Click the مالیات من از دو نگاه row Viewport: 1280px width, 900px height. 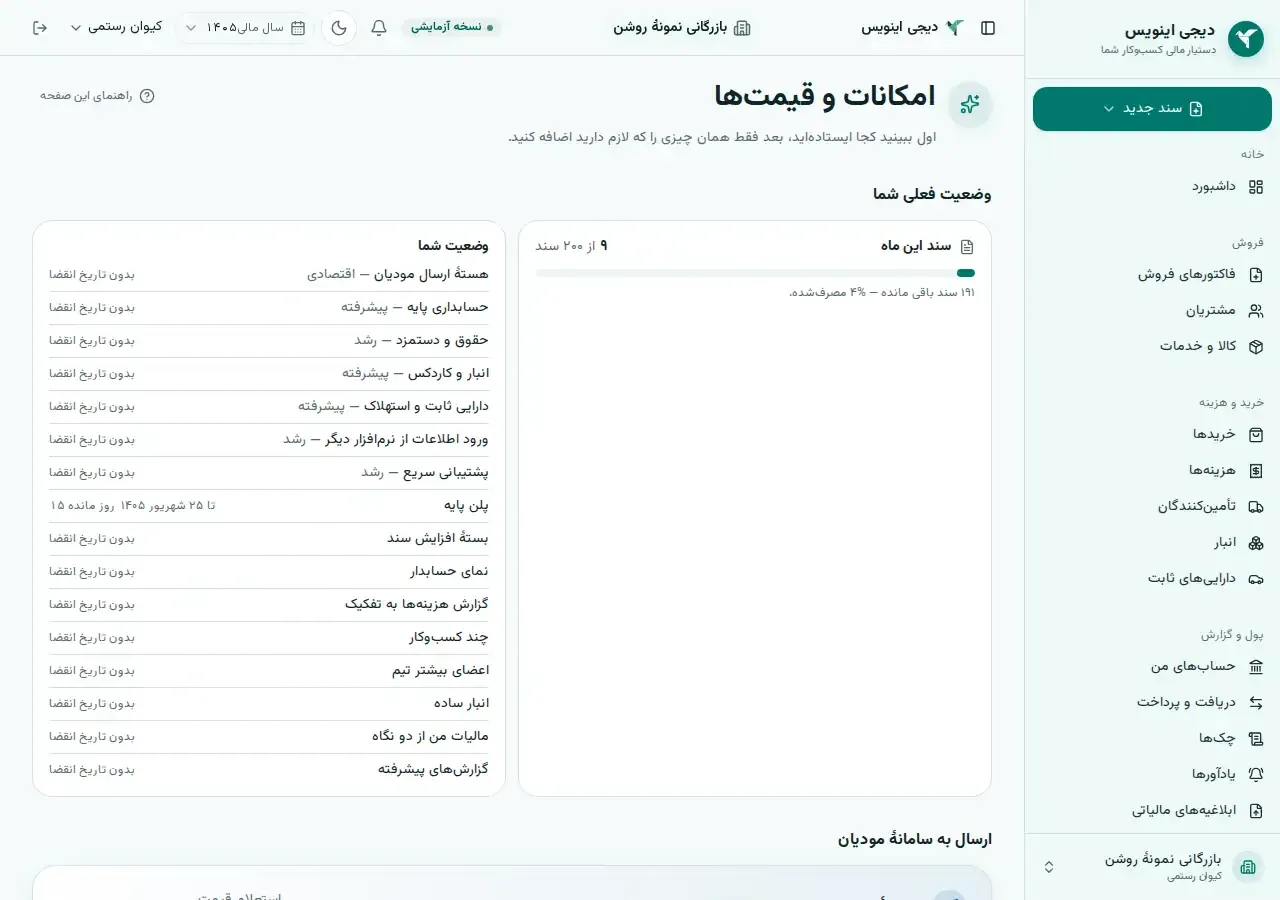pyautogui.click(x=269, y=737)
